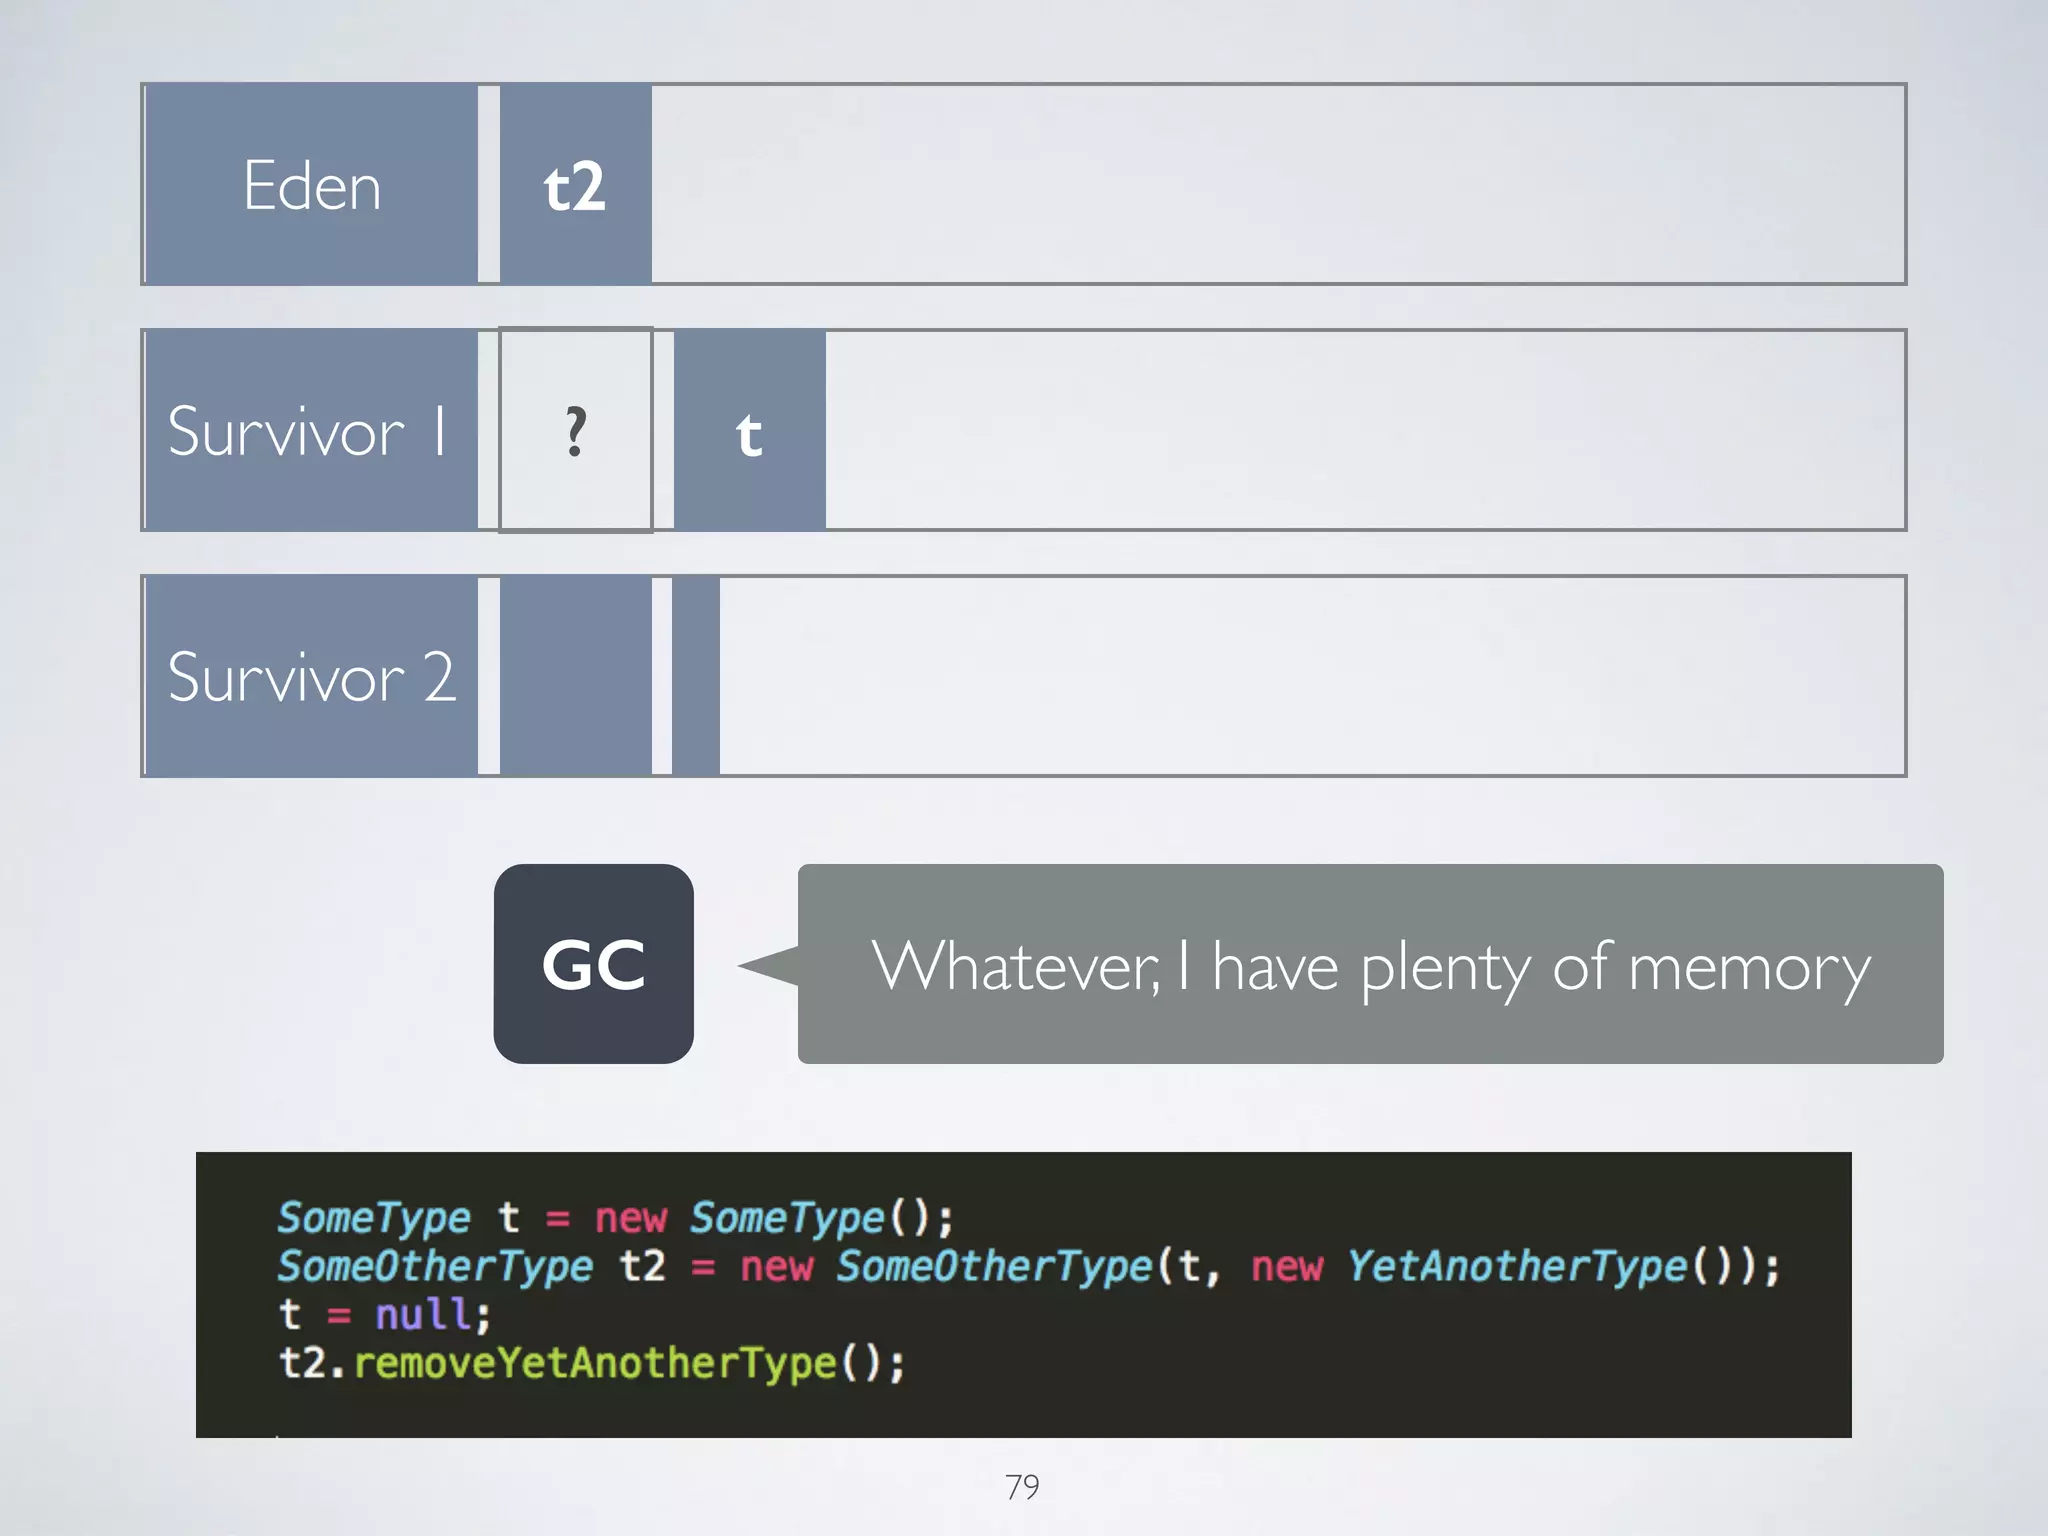Select the t2 block in Eden

pyautogui.click(x=575, y=185)
